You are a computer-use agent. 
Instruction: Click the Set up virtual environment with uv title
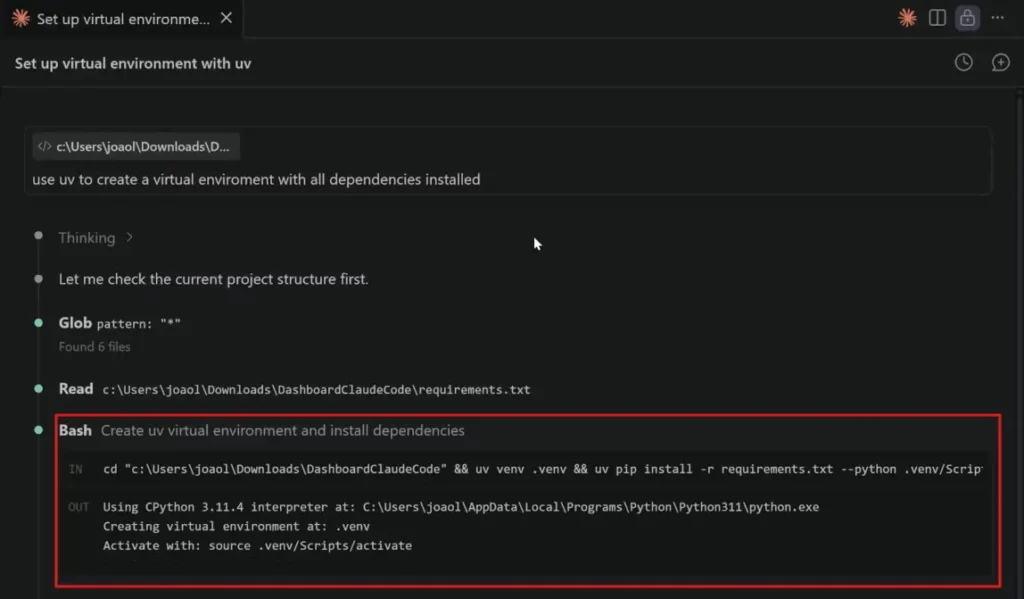(133, 63)
